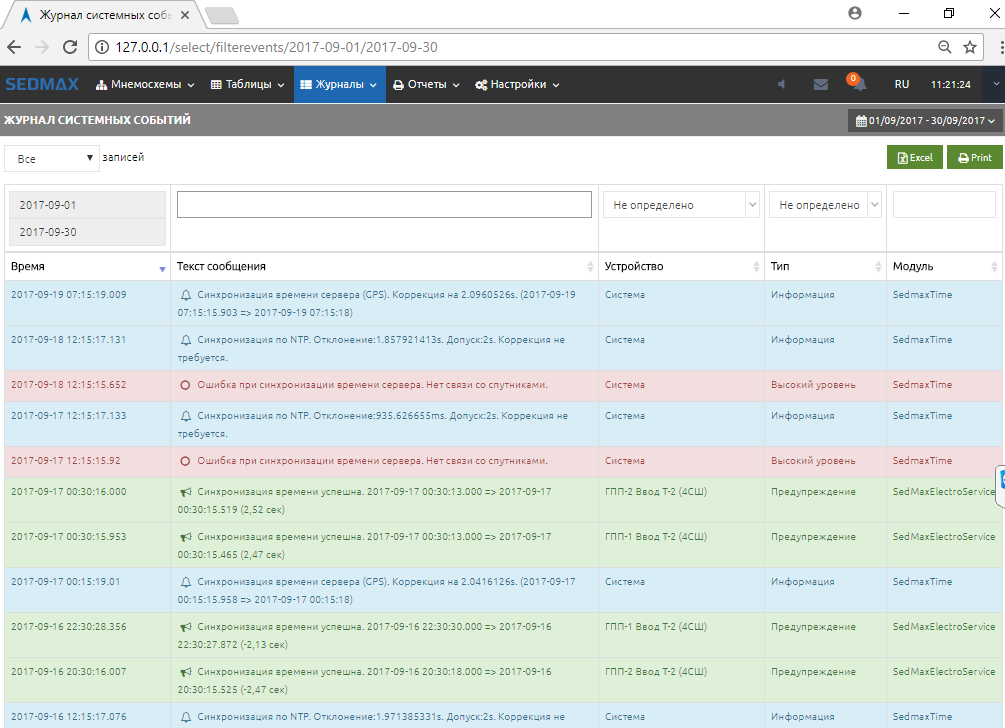Click the message text filter input field
1005x728 pixels.
(x=384, y=204)
